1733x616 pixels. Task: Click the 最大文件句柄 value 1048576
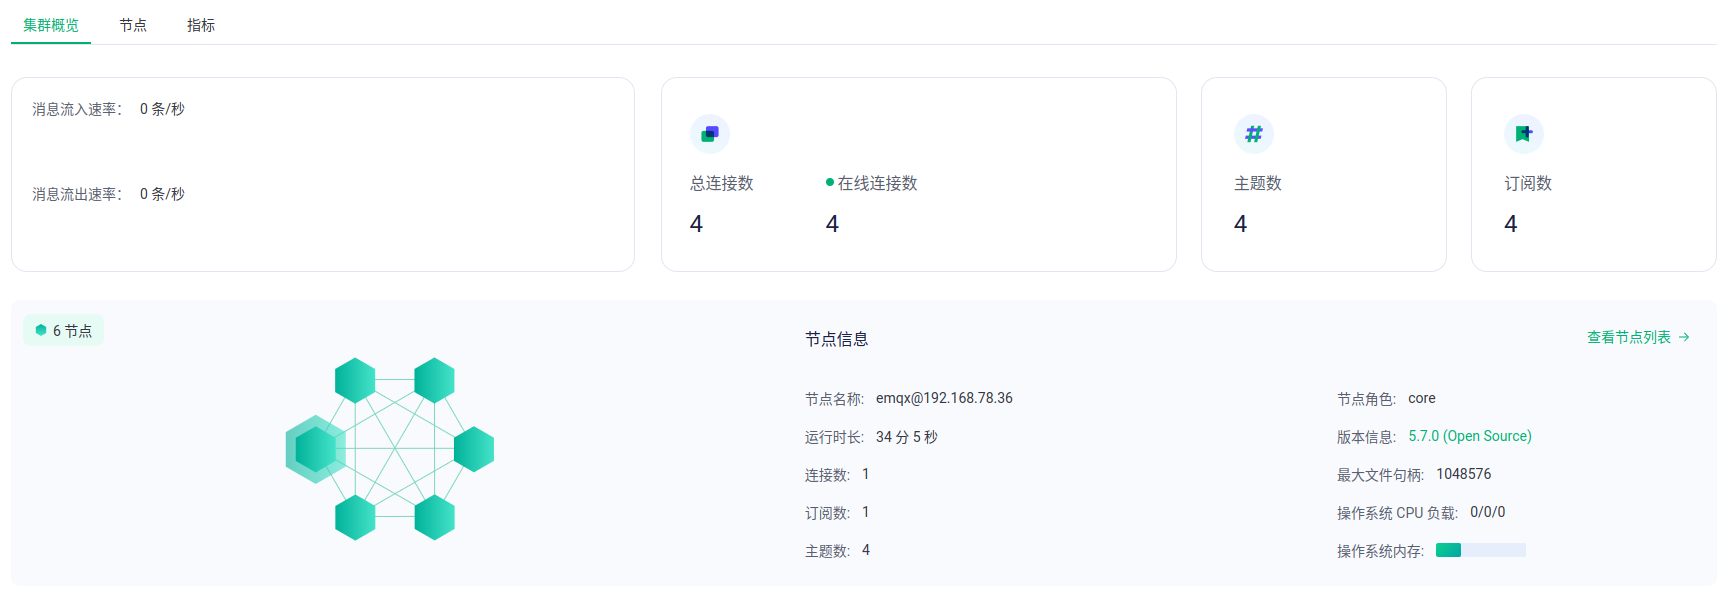coord(1464,474)
